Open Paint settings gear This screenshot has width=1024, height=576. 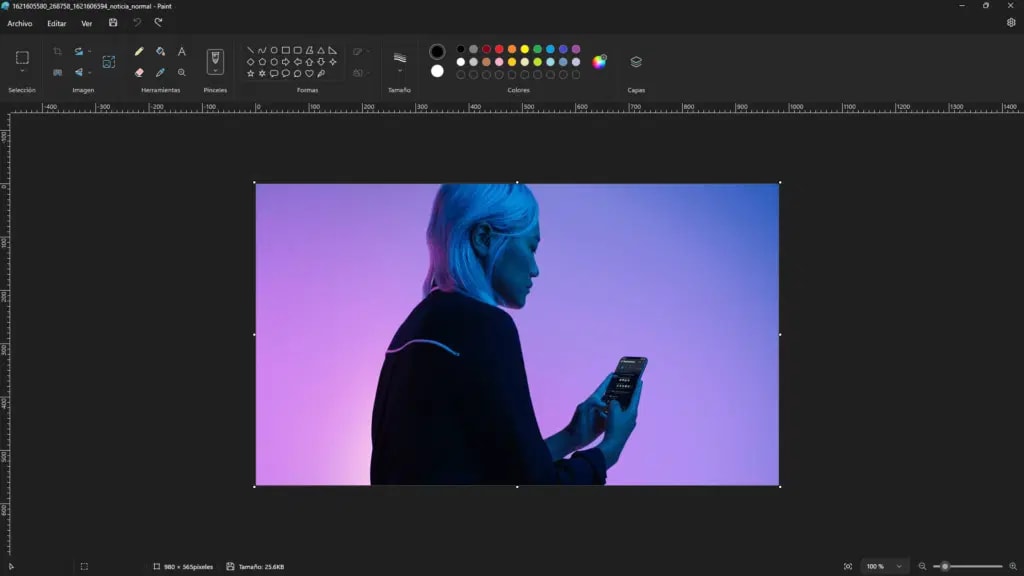tap(1011, 22)
